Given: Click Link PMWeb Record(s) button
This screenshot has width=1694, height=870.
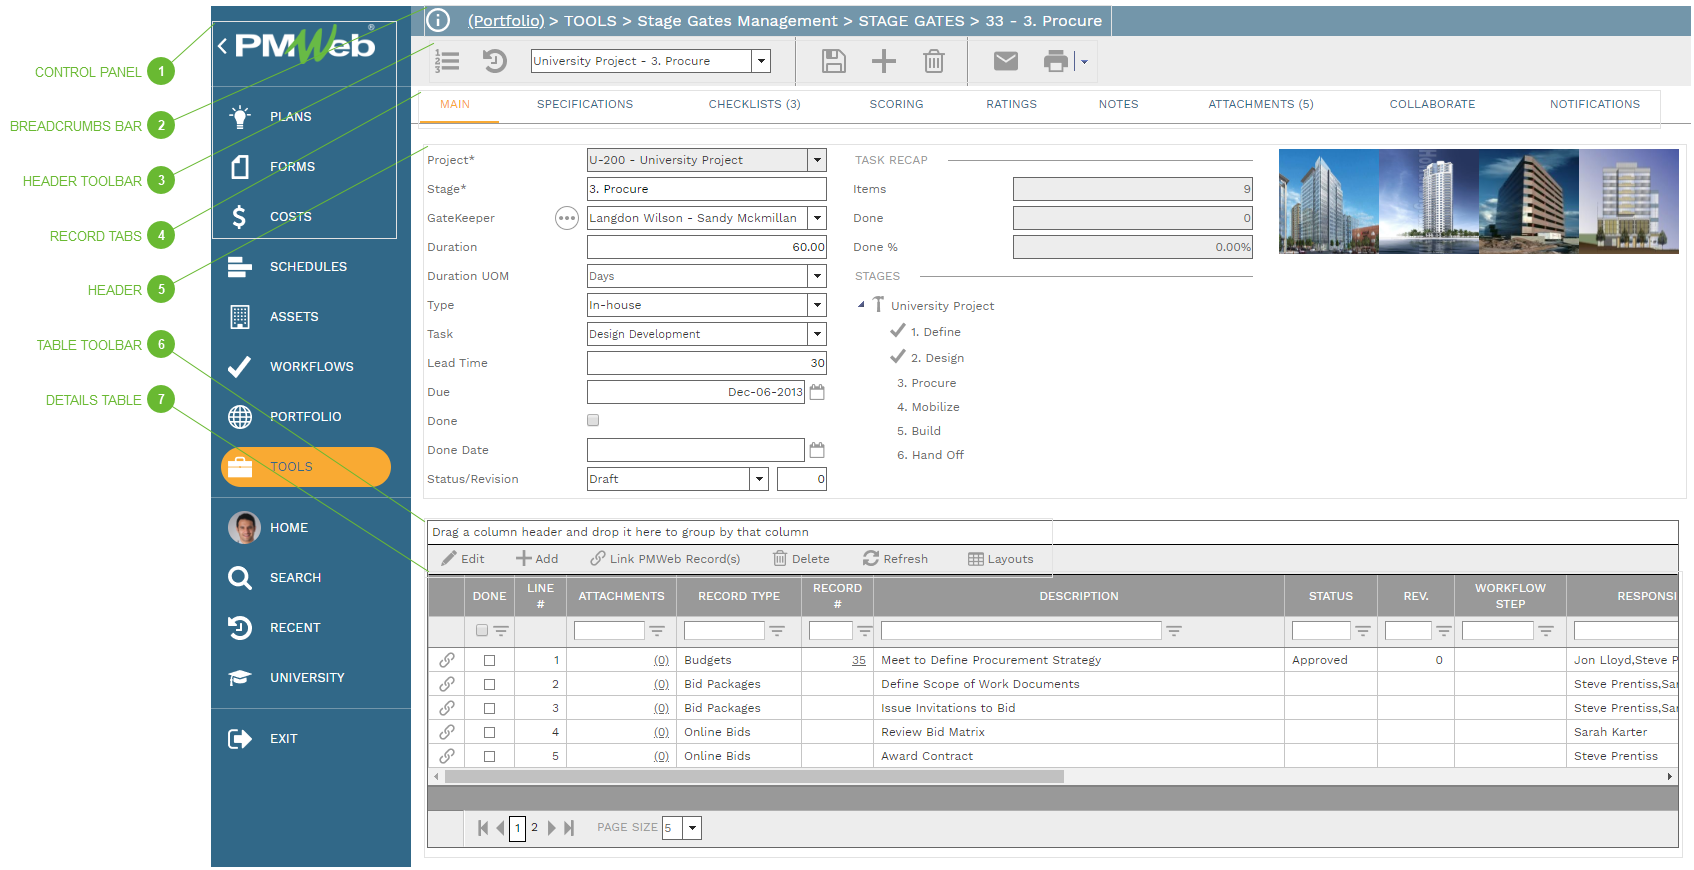Looking at the screenshot, I should (x=665, y=559).
